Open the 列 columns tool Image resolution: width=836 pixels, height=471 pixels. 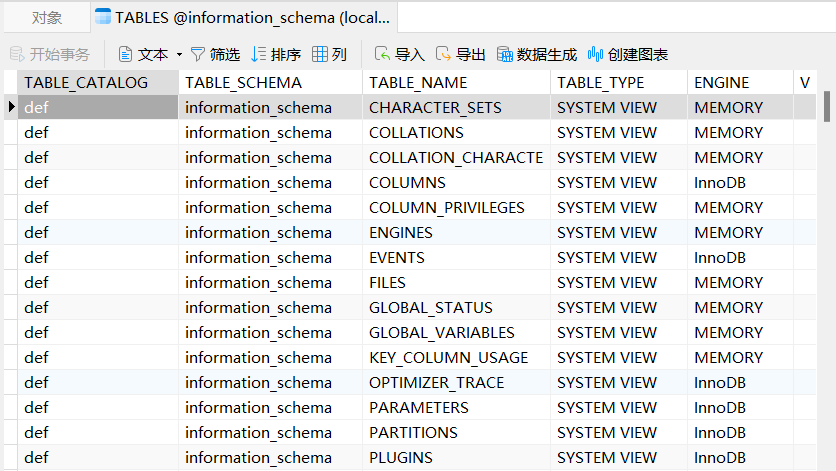tap(329, 54)
